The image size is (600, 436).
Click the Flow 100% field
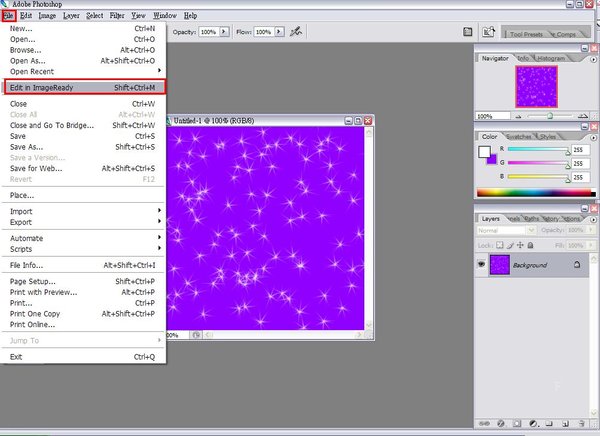264,32
